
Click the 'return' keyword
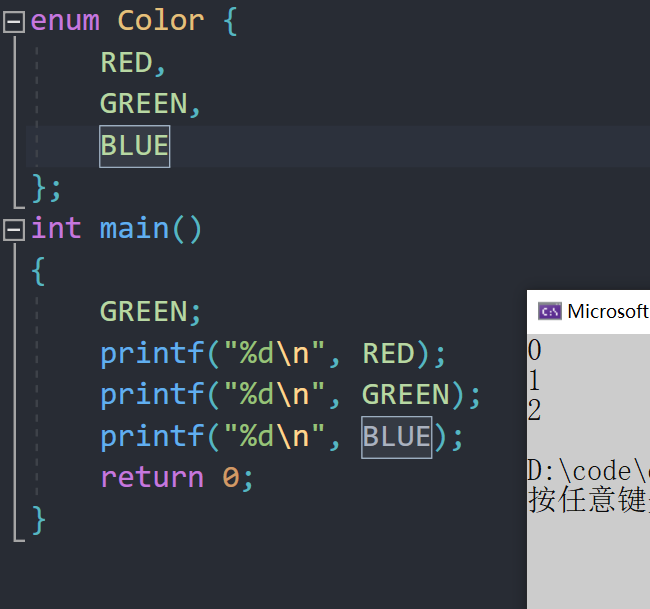152,478
